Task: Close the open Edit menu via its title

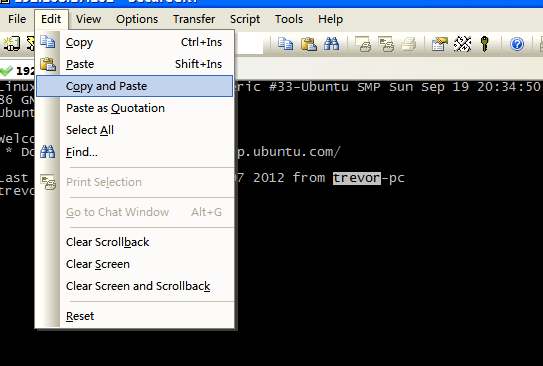Action: (51, 19)
